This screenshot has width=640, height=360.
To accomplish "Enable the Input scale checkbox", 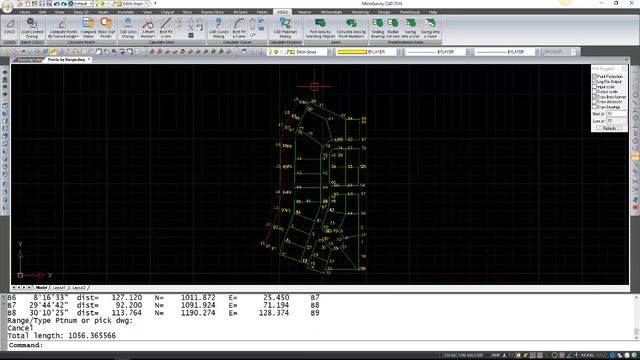I will click(x=594, y=87).
